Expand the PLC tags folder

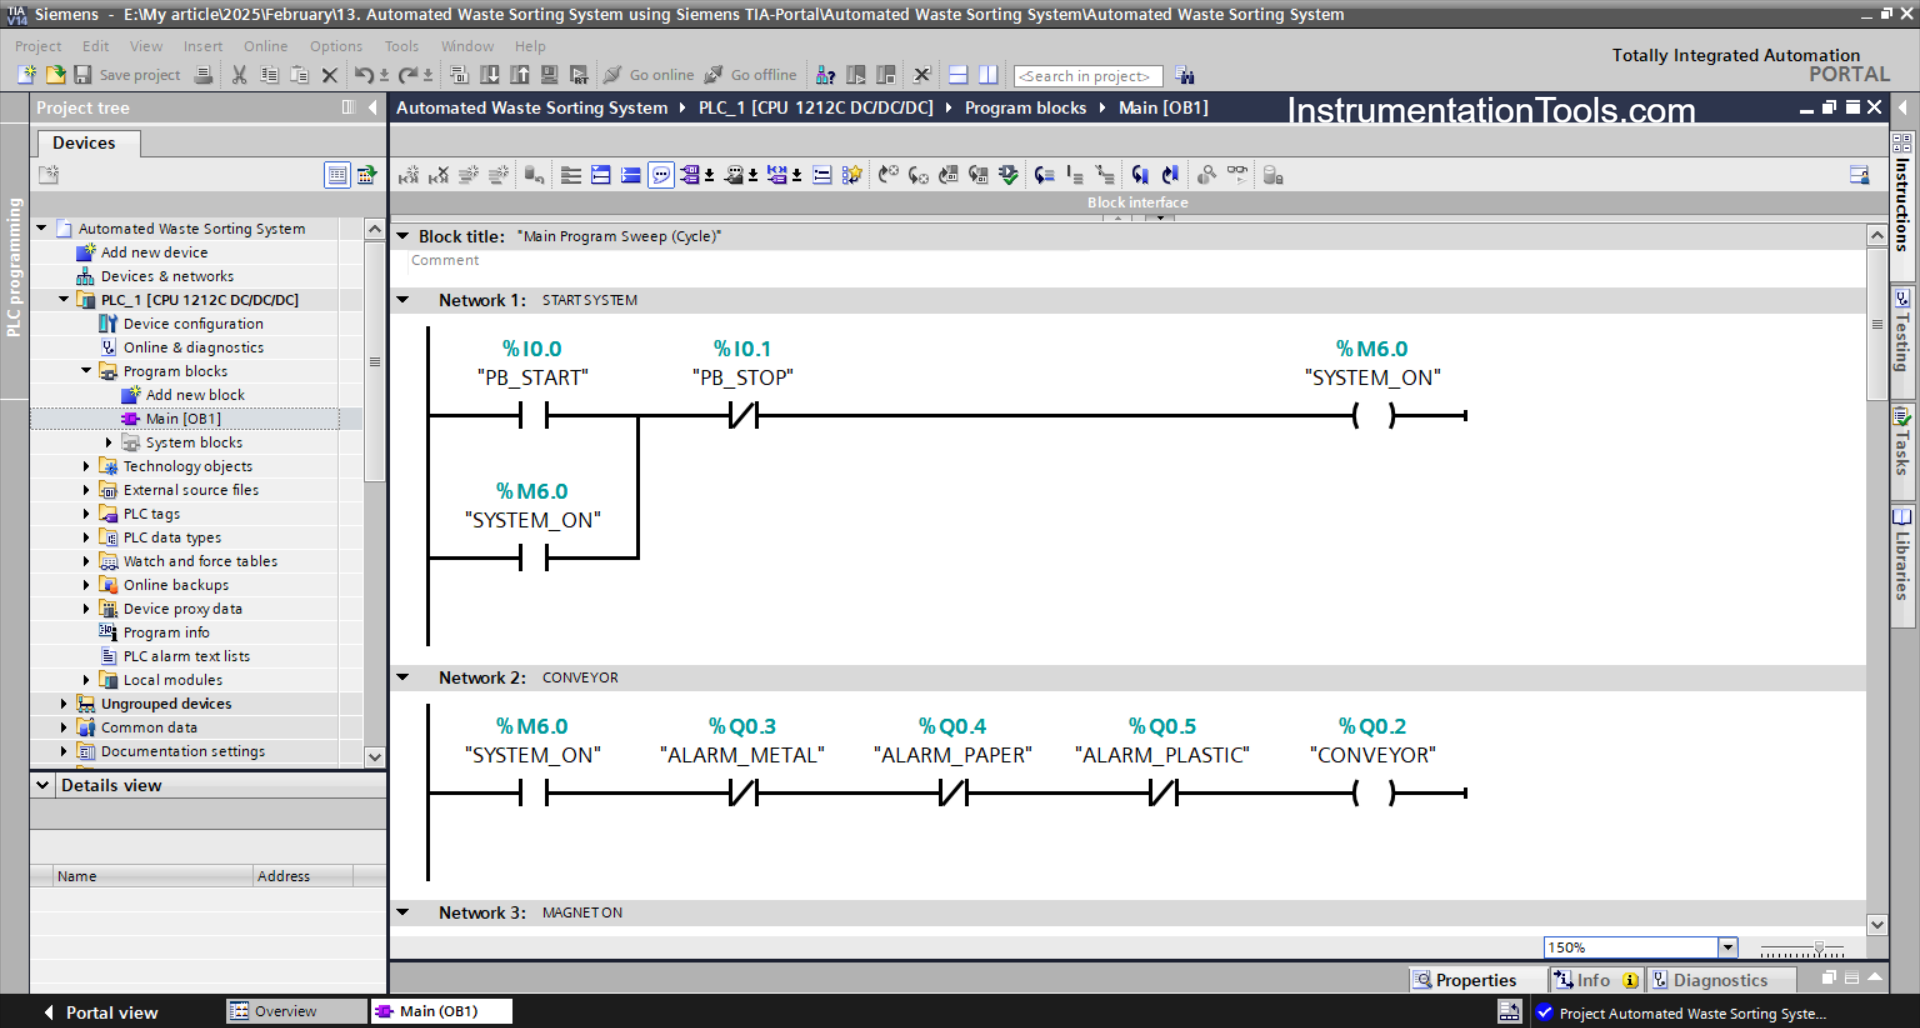click(x=86, y=513)
